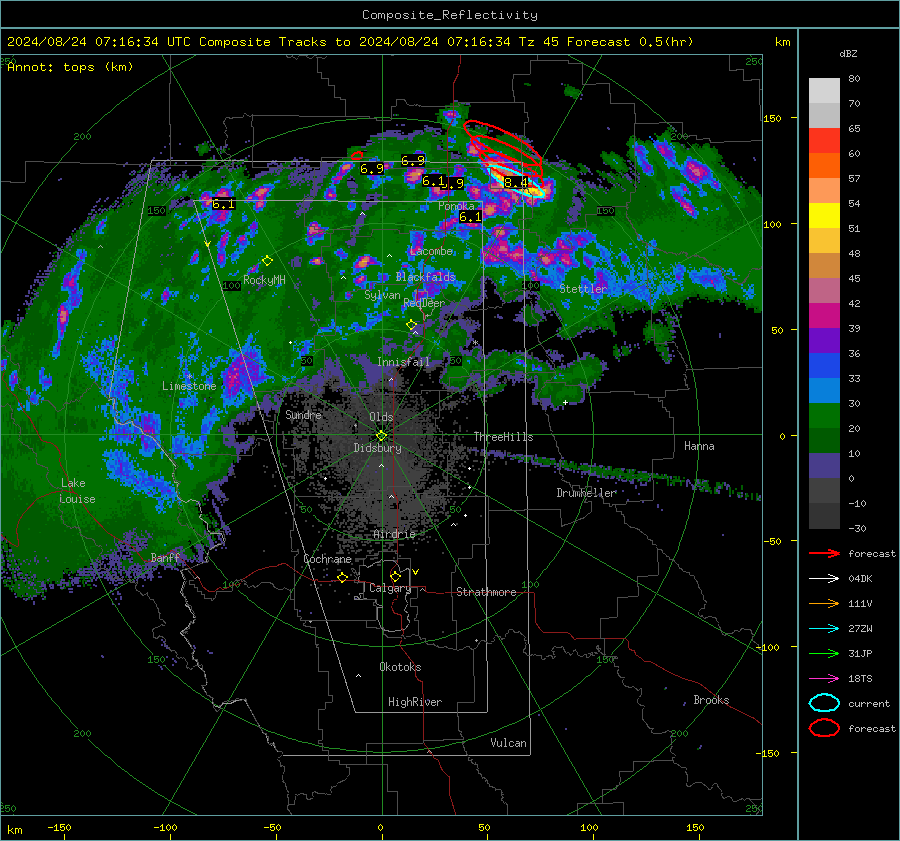Click the yellow diamond marker below RedDeer
This screenshot has height=841, width=900.
pyautogui.click(x=412, y=325)
